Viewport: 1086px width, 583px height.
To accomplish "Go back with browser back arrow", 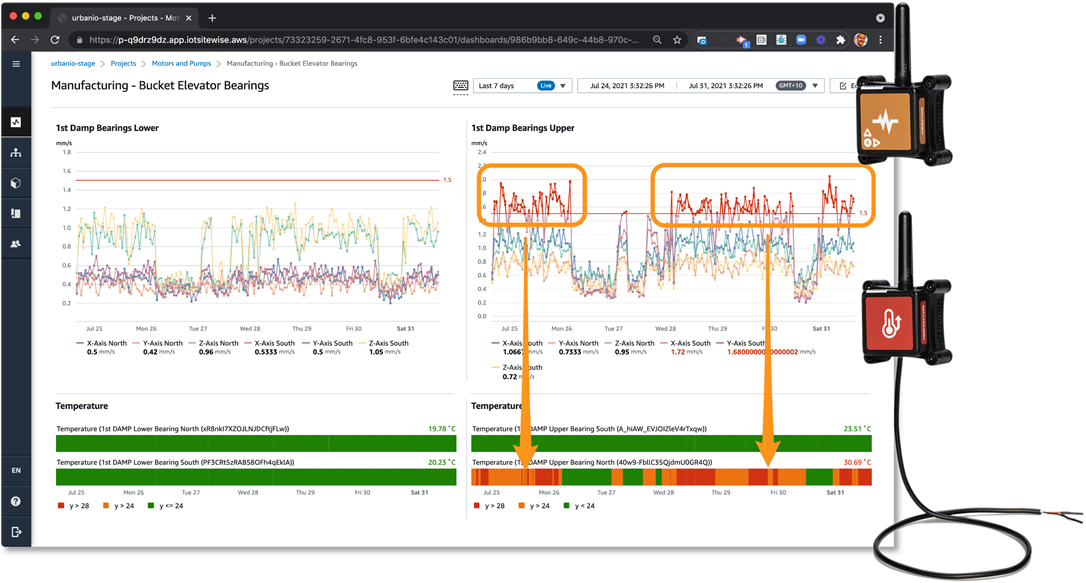I will click(15, 40).
